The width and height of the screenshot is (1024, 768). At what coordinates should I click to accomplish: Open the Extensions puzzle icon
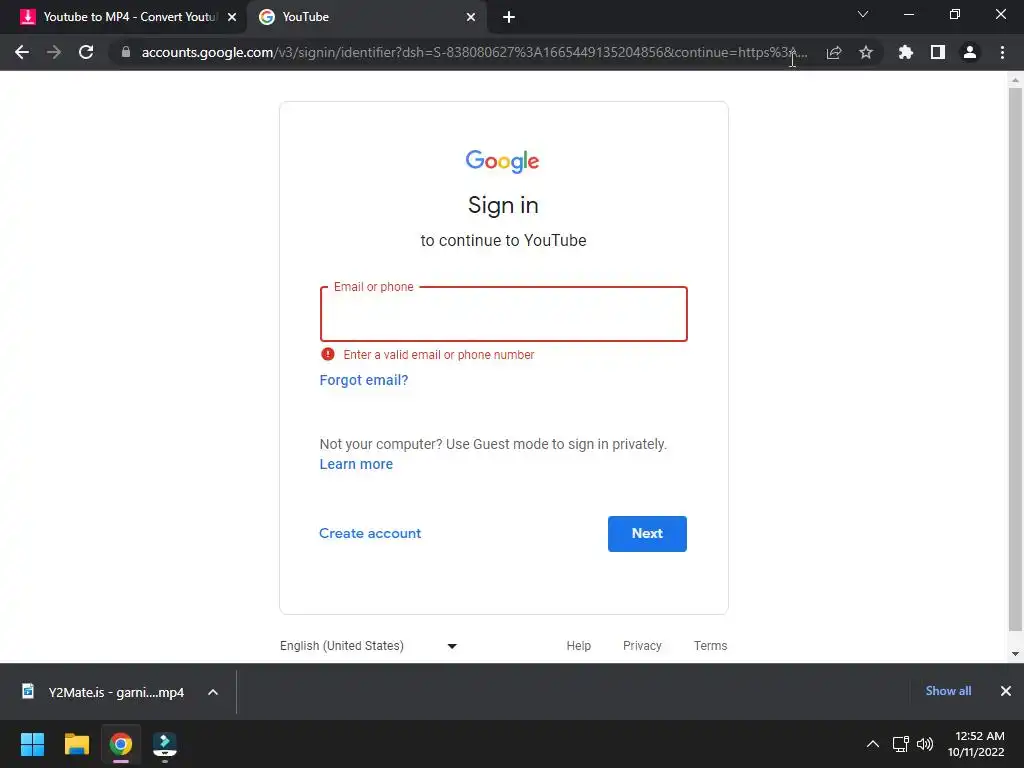pyautogui.click(x=905, y=52)
